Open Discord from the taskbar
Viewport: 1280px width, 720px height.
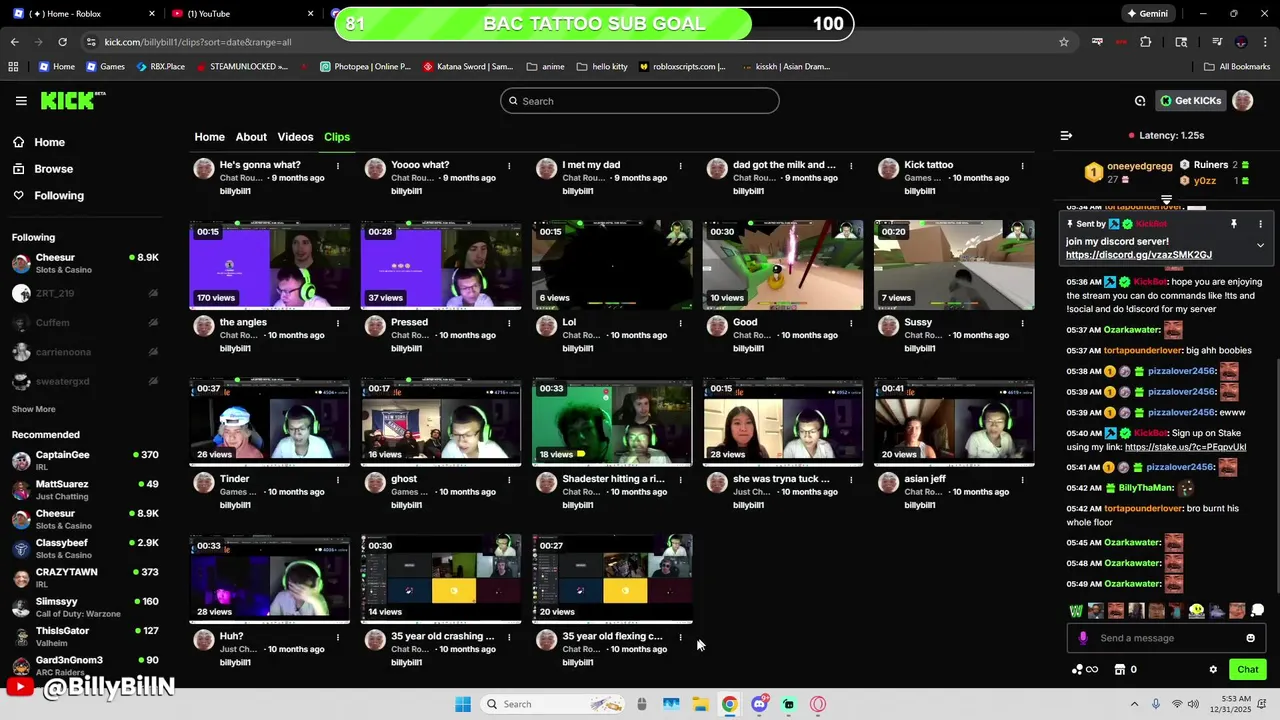pos(759,704)
